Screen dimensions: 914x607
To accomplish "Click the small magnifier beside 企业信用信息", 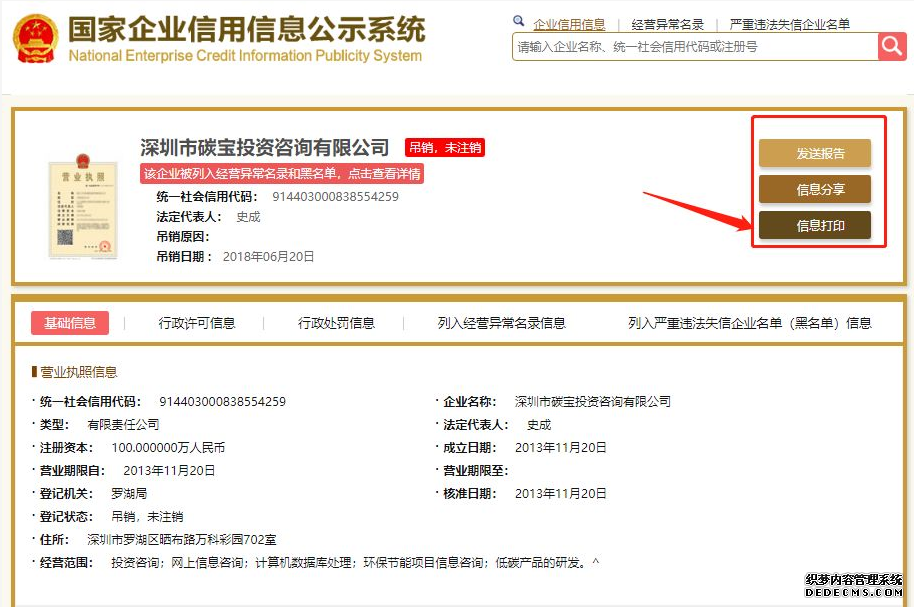I will [518, 21].
